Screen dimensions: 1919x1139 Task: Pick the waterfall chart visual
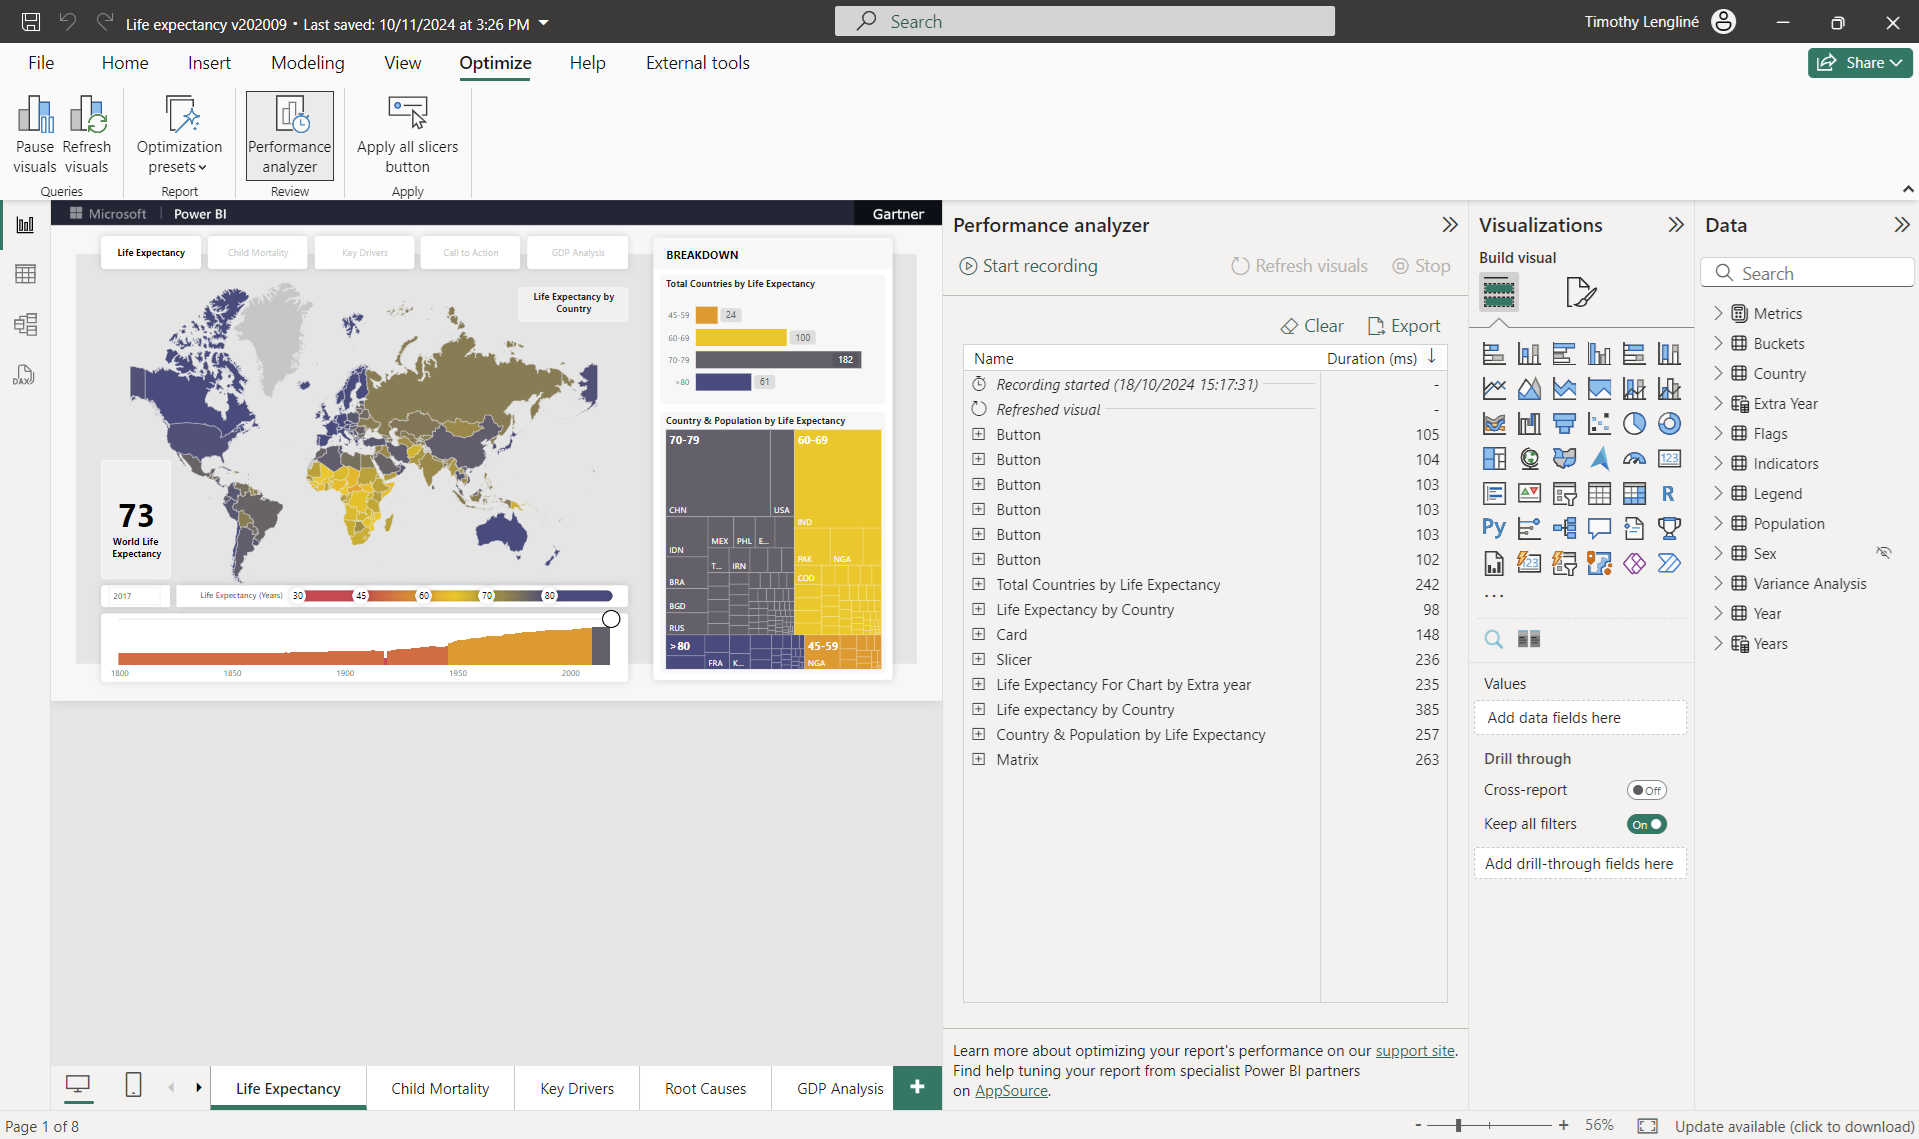[1529, 424]
